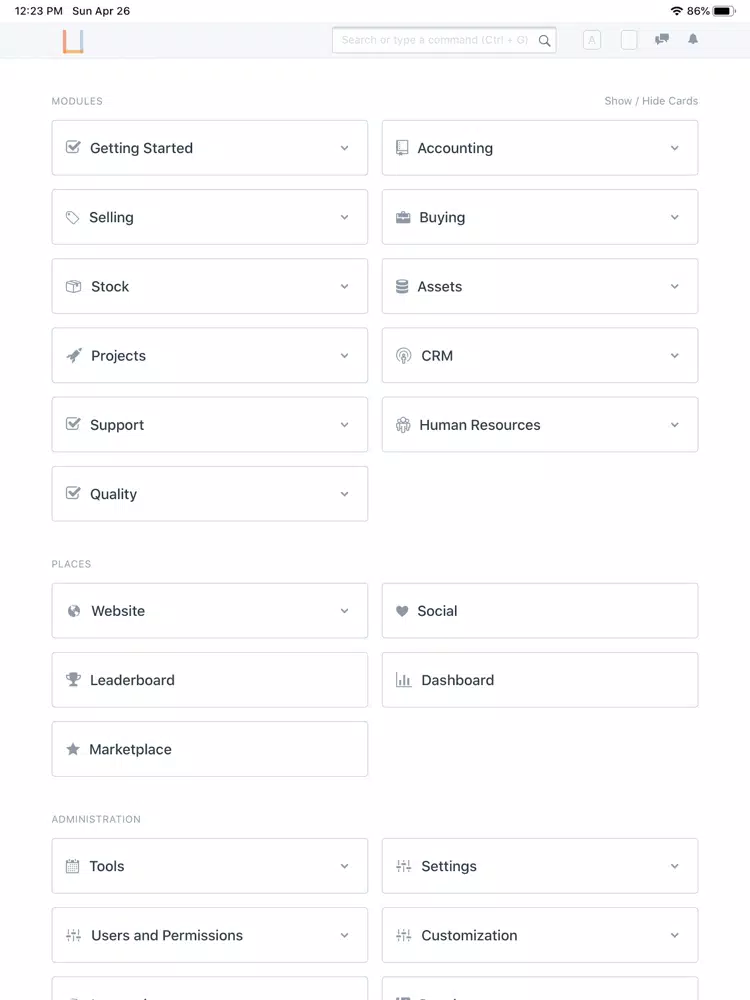Image resolution: width=750 pixels, height=1000 pixels.
Task: Open the notifications bell icon
Action: click(x=693, y=40)
